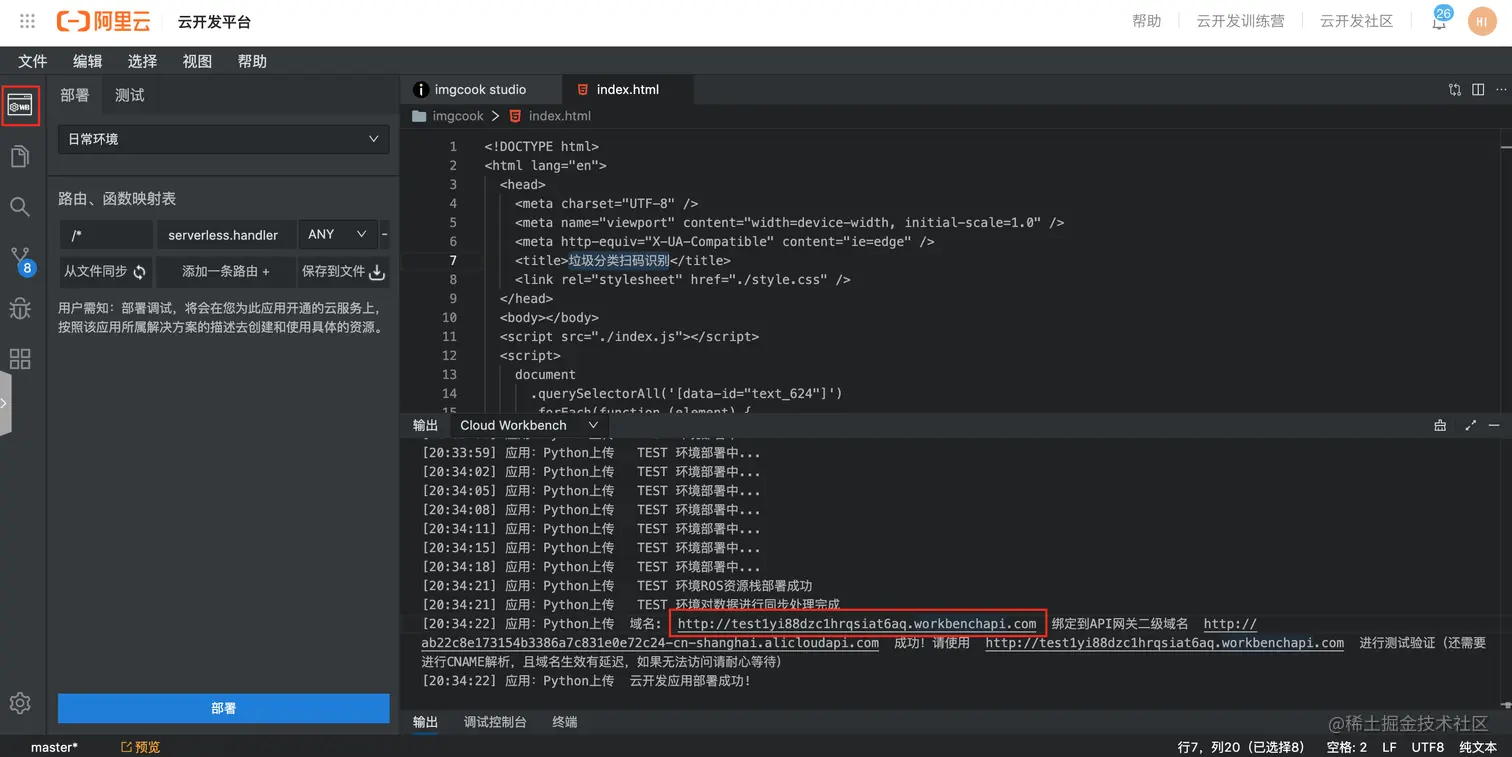Open the 编辑 menu
This screenshot has height=757, width=1512.
coord(88,61)
